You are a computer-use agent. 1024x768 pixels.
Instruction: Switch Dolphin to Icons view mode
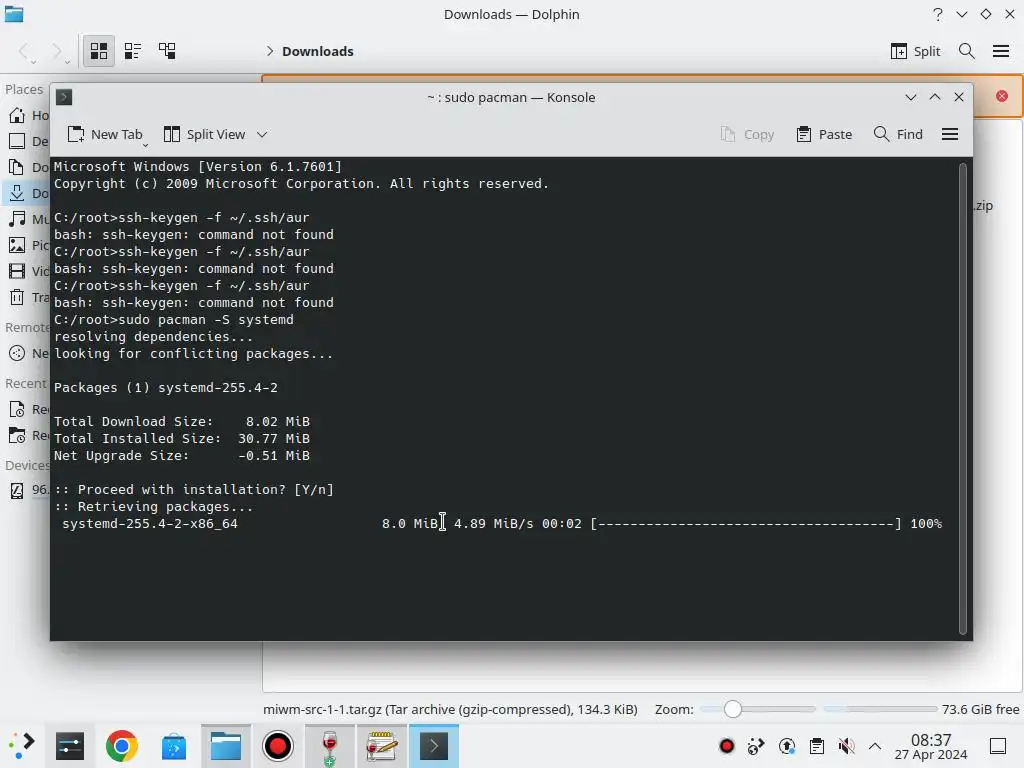tap(99, 51)
